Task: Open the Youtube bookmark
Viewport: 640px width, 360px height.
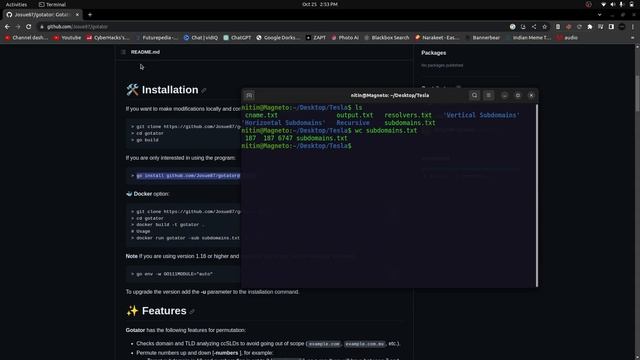Action: click(67, 38)
